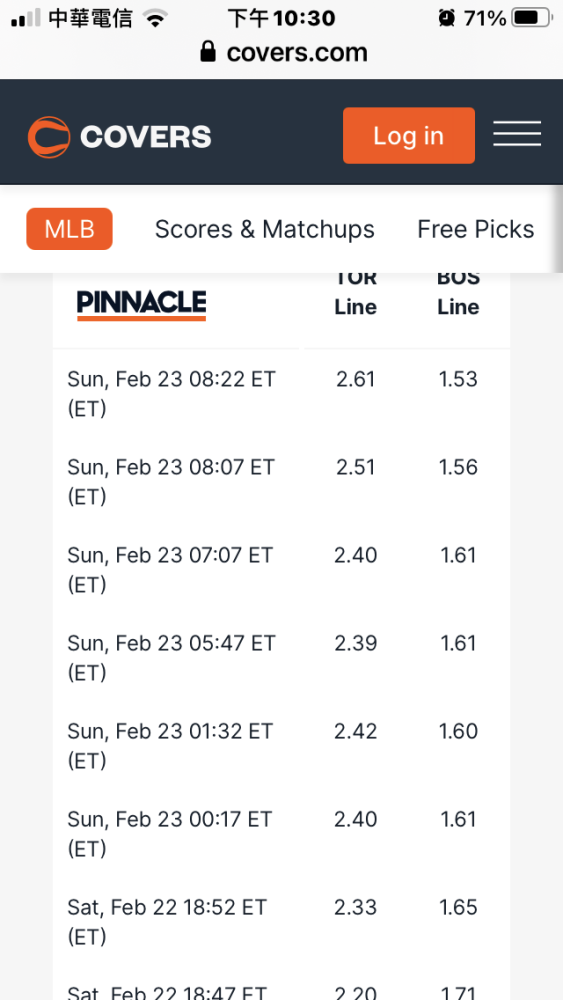The image size is (563, 1000).
Task: Click BOS line value 1.65
Action: tap(458, 907)
